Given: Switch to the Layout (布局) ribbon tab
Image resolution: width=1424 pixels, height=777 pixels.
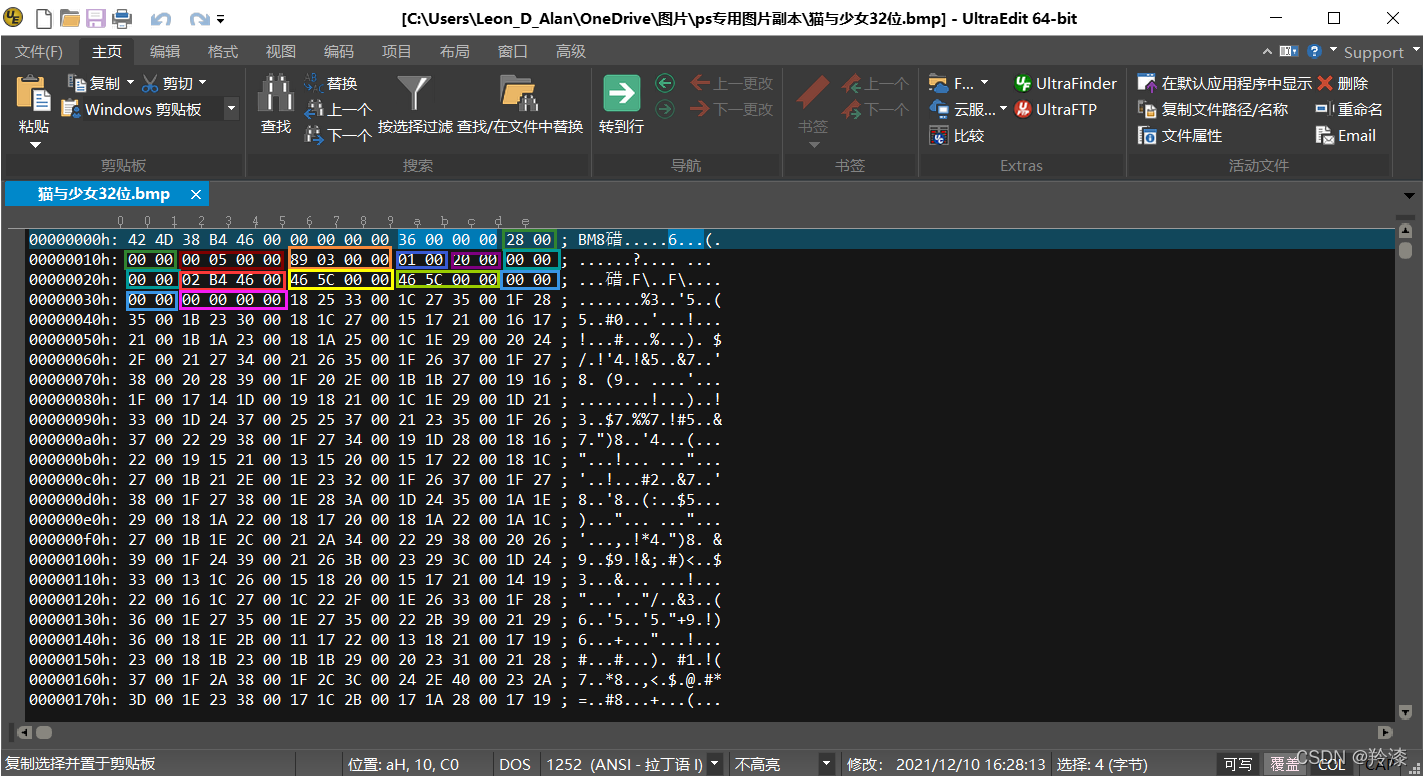Looking at the screenshot, I should click(455, 51).
